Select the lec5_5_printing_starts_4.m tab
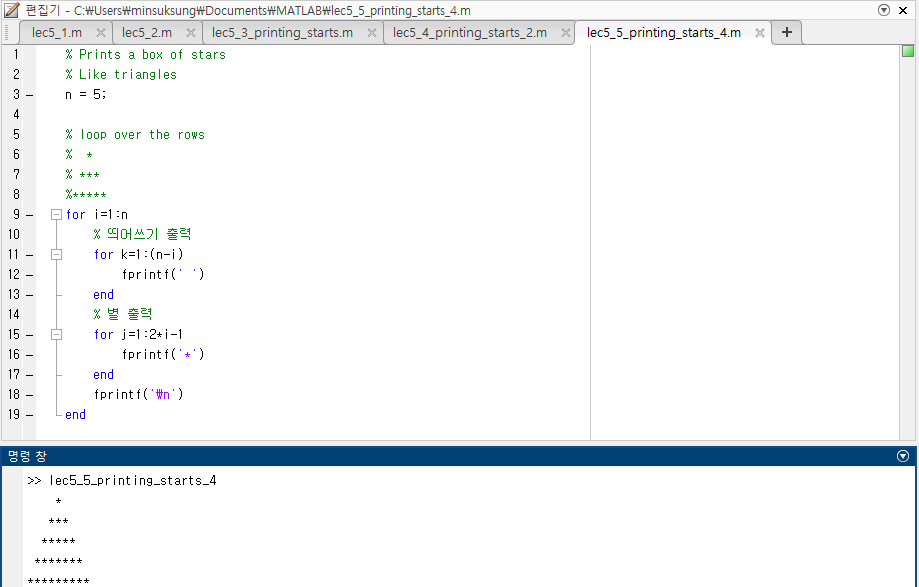The image size is (919, 587). click(663, 33)
